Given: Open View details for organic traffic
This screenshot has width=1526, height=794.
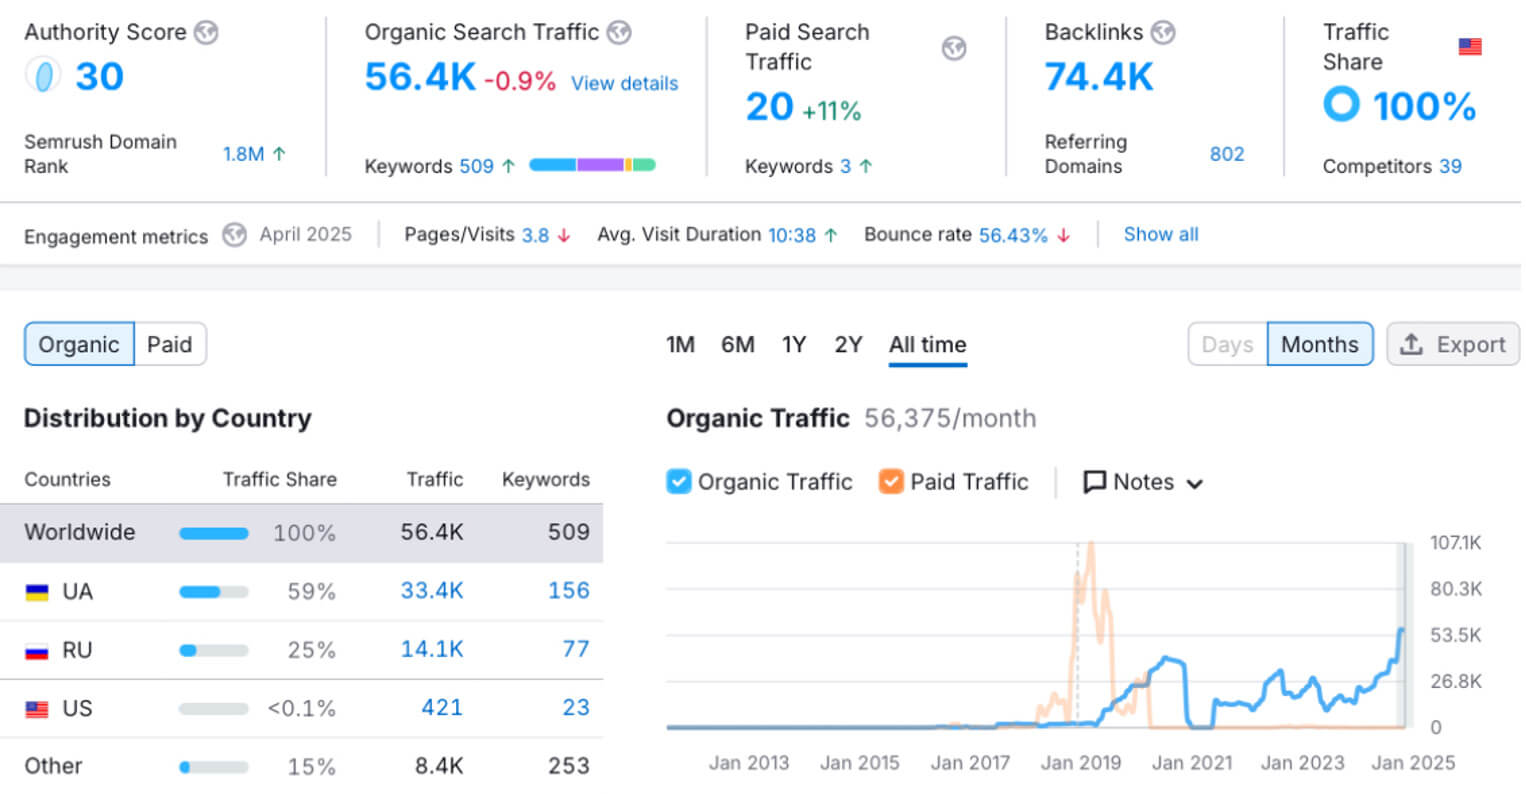Looking at the screenshot, I should click(624, 84).
